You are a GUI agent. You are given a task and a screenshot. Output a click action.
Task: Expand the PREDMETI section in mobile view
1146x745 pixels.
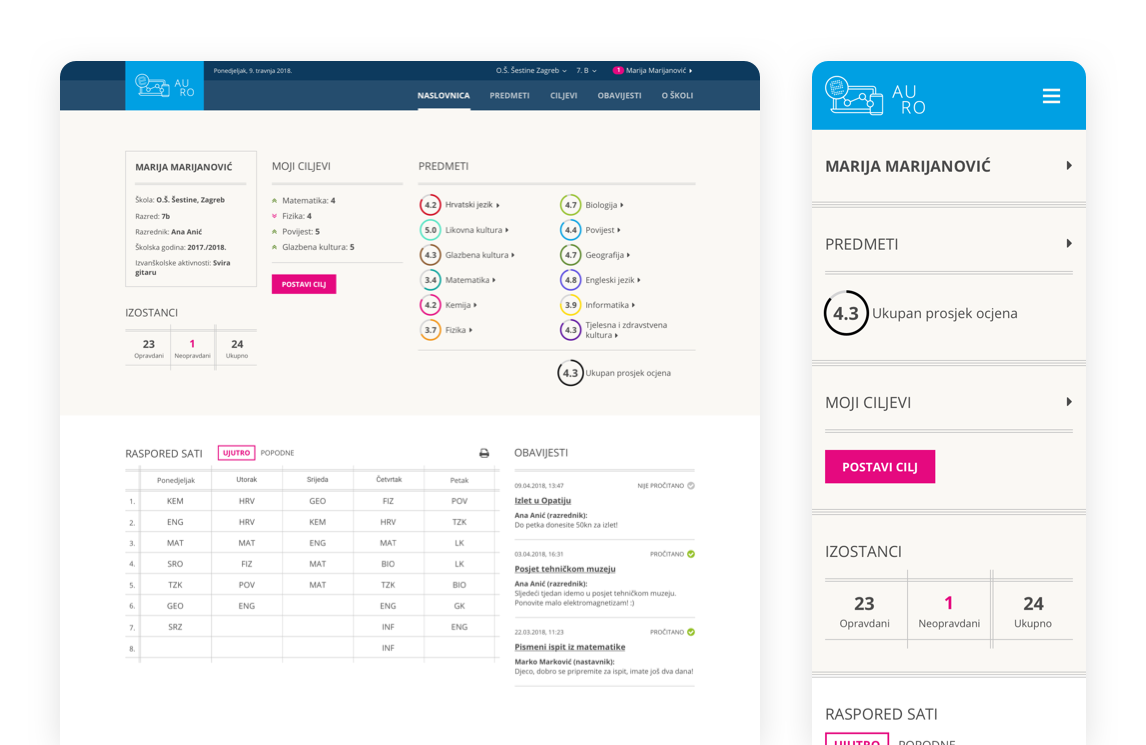pyautogui.click(x=1068, y=244)
